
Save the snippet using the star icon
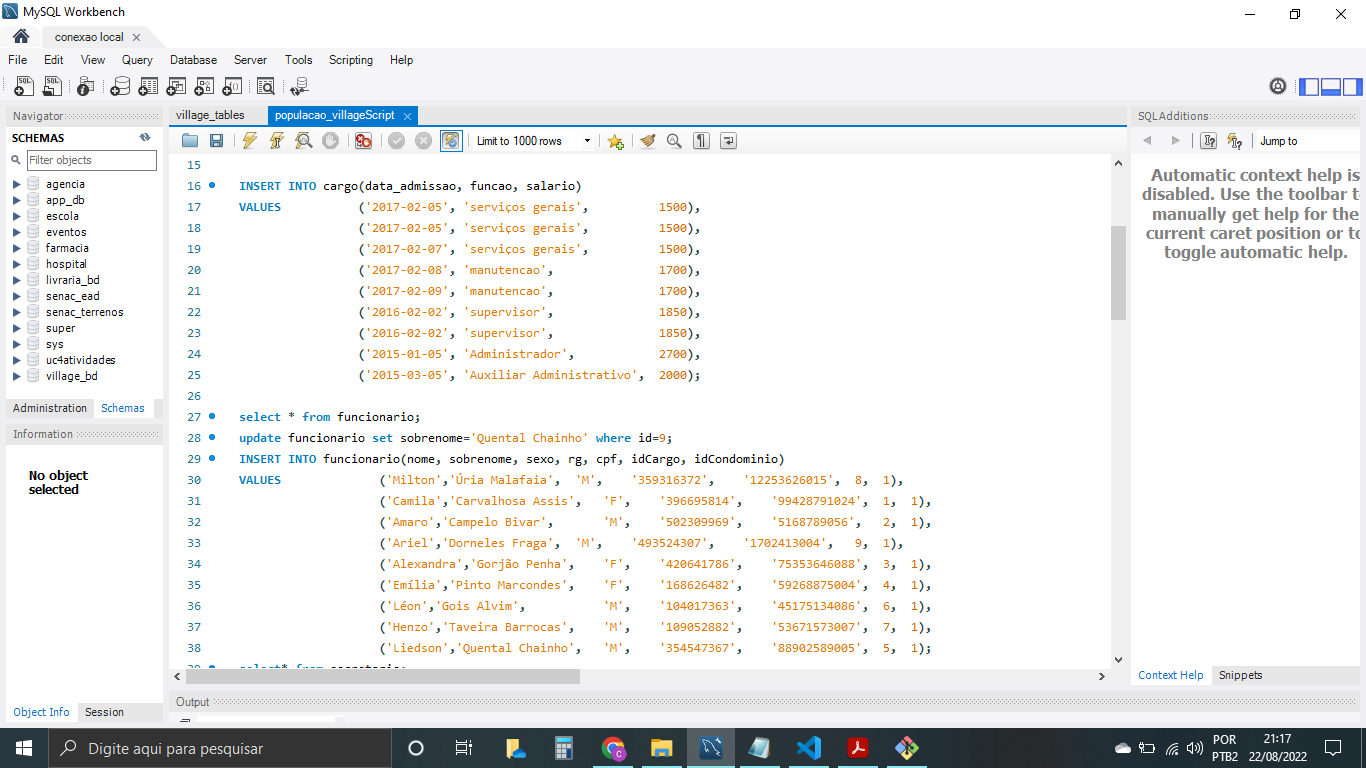[x=615, y=140]
